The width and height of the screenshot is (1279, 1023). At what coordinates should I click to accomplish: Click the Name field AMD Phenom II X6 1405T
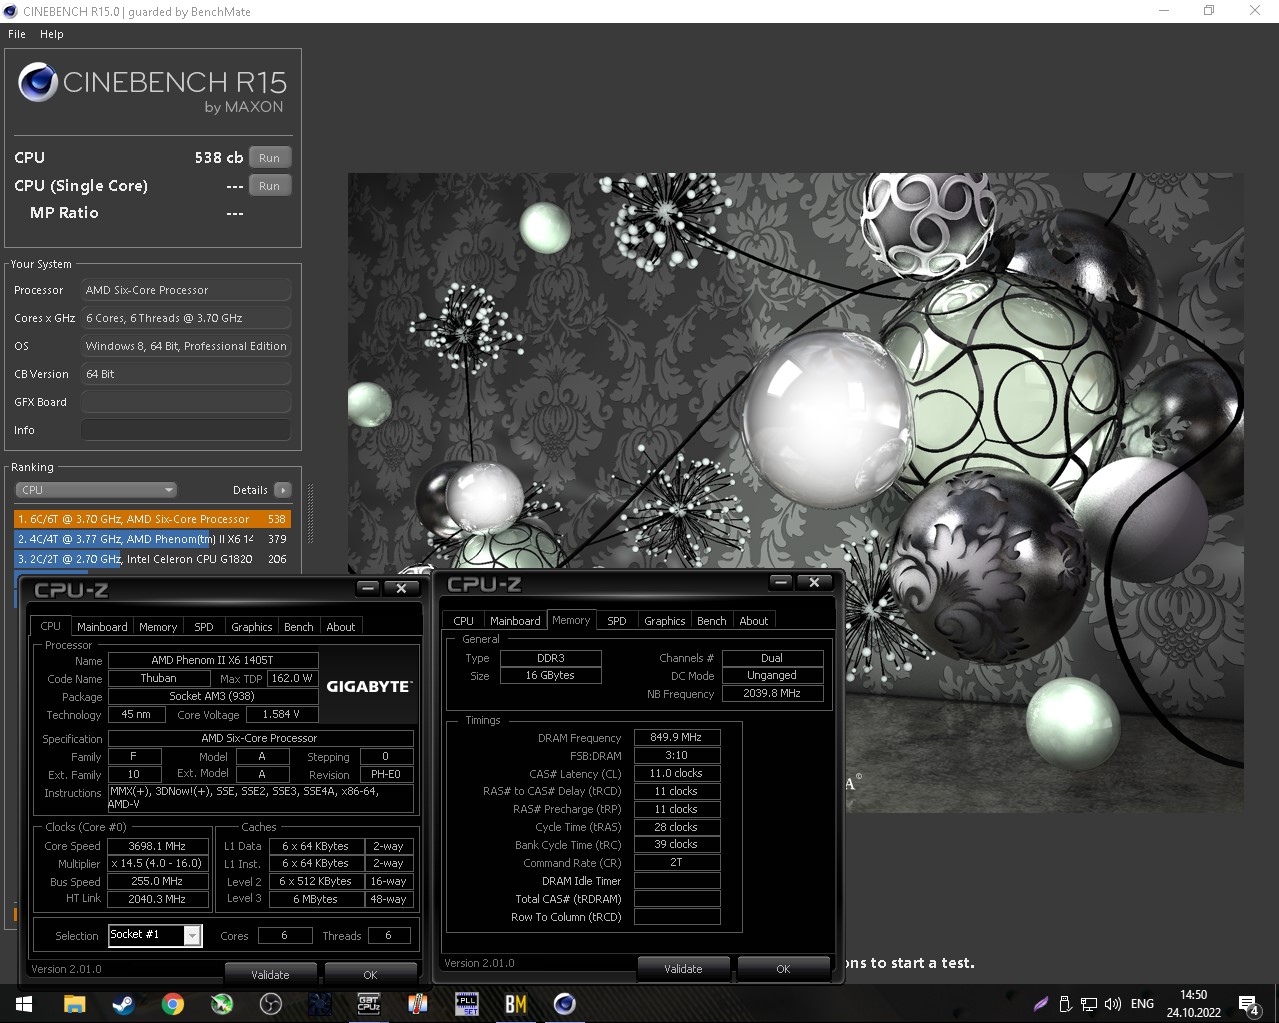(x=213, y=660)
